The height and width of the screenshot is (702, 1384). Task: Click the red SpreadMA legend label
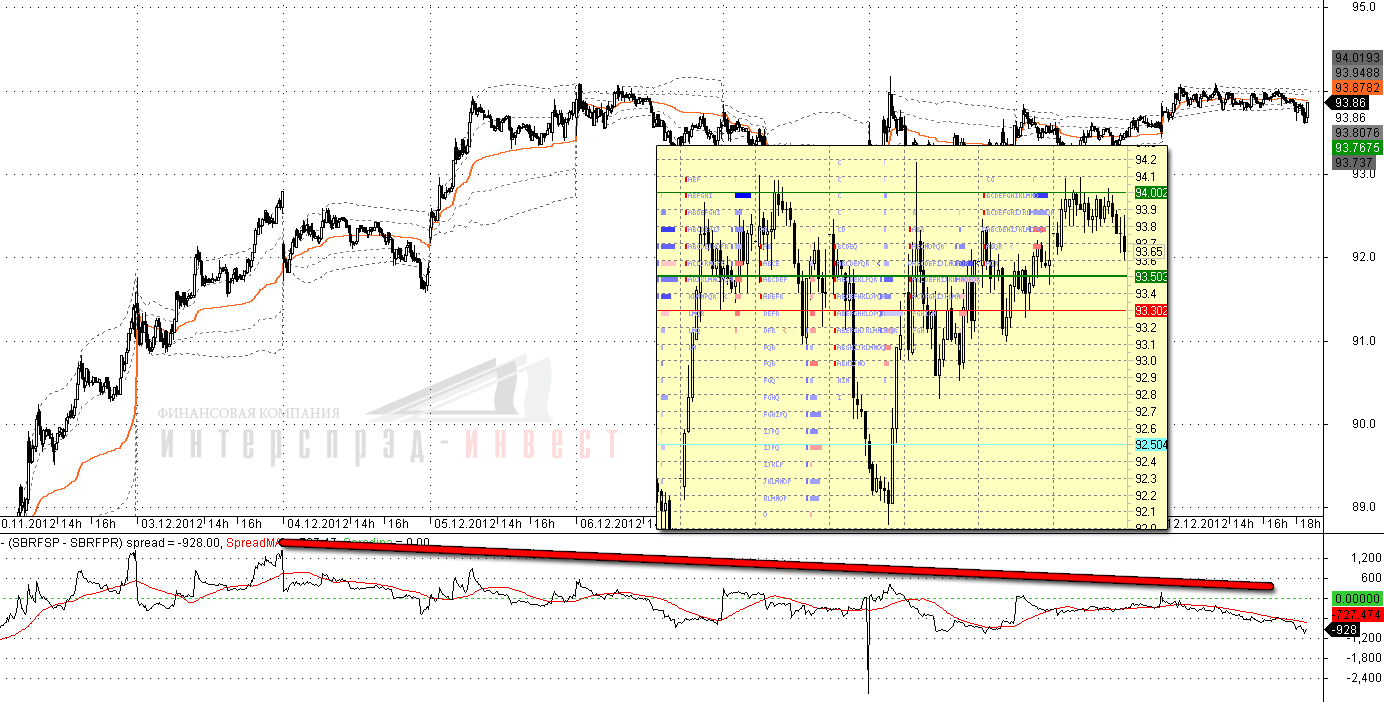tap(254, 542)
